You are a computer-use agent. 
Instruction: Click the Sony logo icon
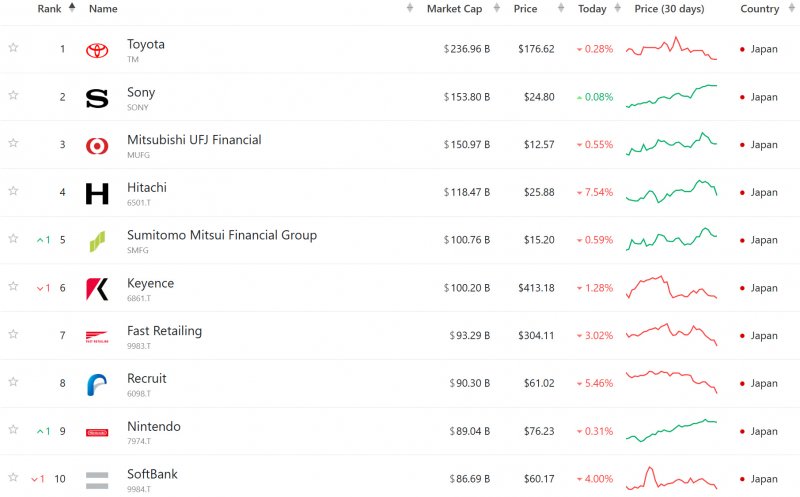click(x=97, y=98)
